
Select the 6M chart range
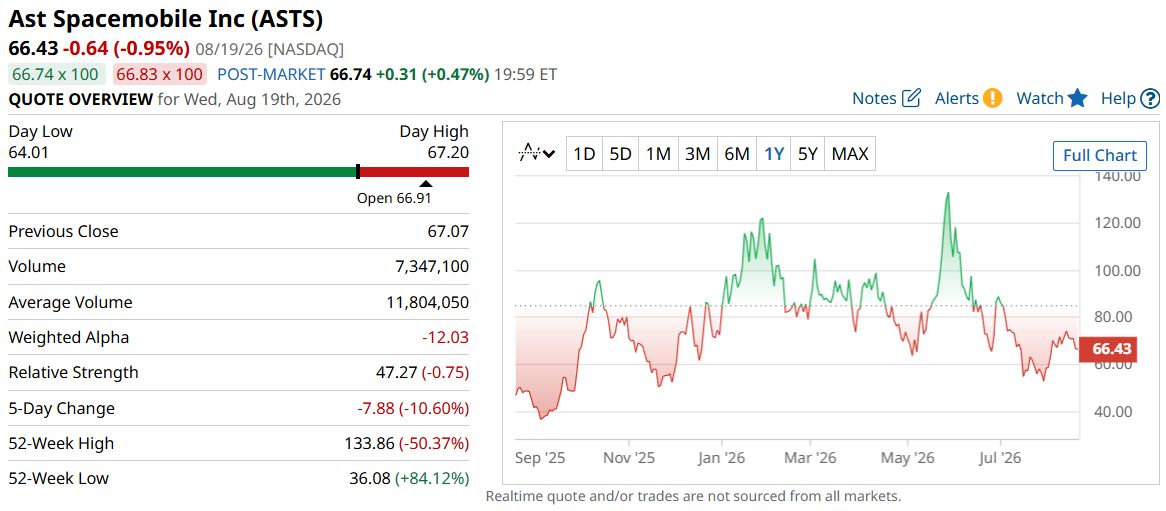click(x=737, y=154)
